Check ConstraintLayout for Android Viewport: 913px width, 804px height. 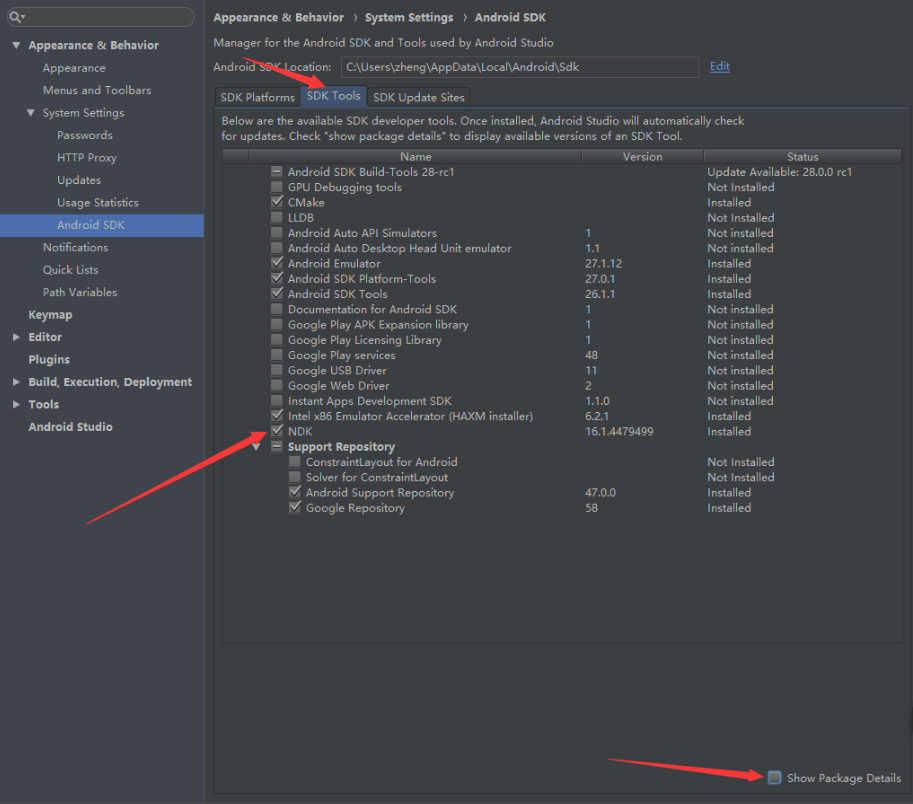(x=295, y=462)
